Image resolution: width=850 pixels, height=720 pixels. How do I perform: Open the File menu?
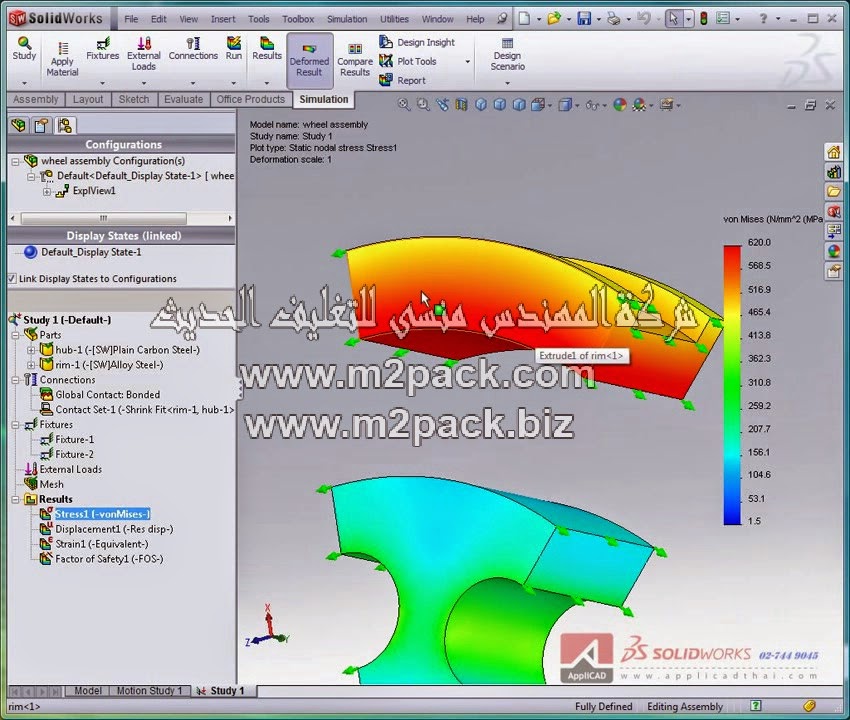tap(131, 19)
